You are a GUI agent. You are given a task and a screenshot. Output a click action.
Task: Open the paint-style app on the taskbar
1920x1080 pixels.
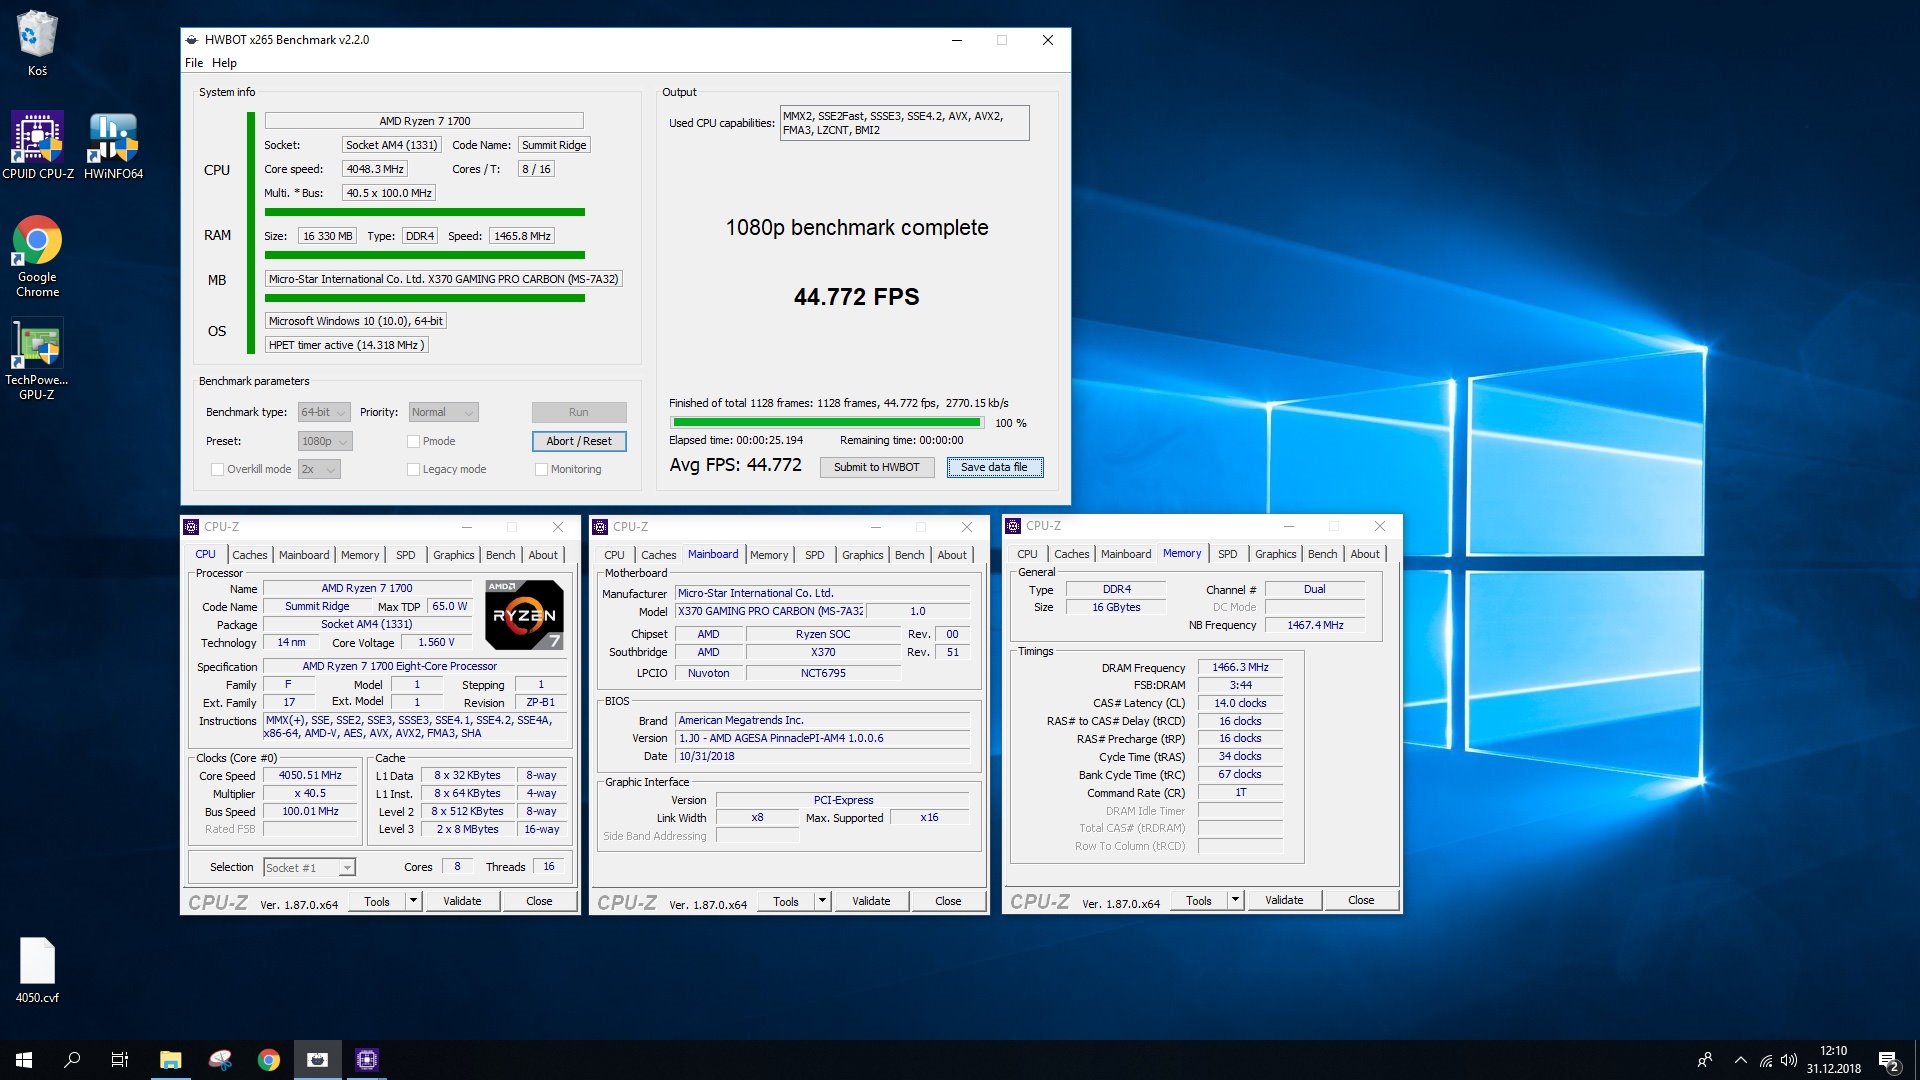tap(220, 1060)
